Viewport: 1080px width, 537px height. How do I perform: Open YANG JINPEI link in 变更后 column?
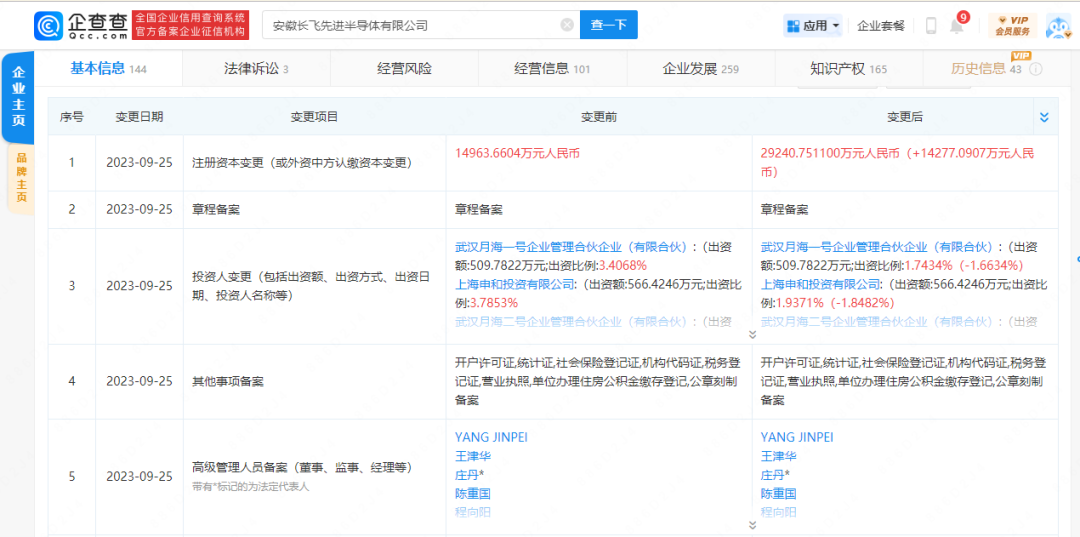[797, 437]
